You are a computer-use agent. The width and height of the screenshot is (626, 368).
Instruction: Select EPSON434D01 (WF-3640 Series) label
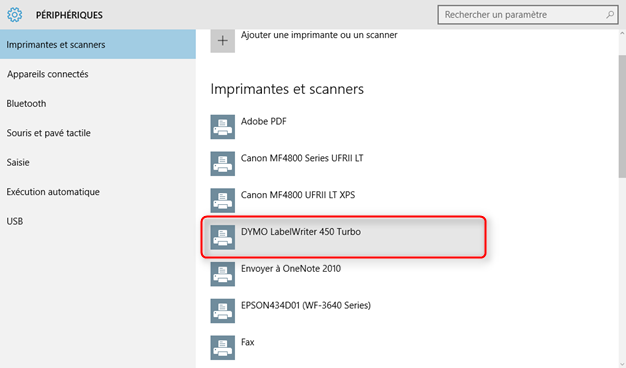[306, 305]
